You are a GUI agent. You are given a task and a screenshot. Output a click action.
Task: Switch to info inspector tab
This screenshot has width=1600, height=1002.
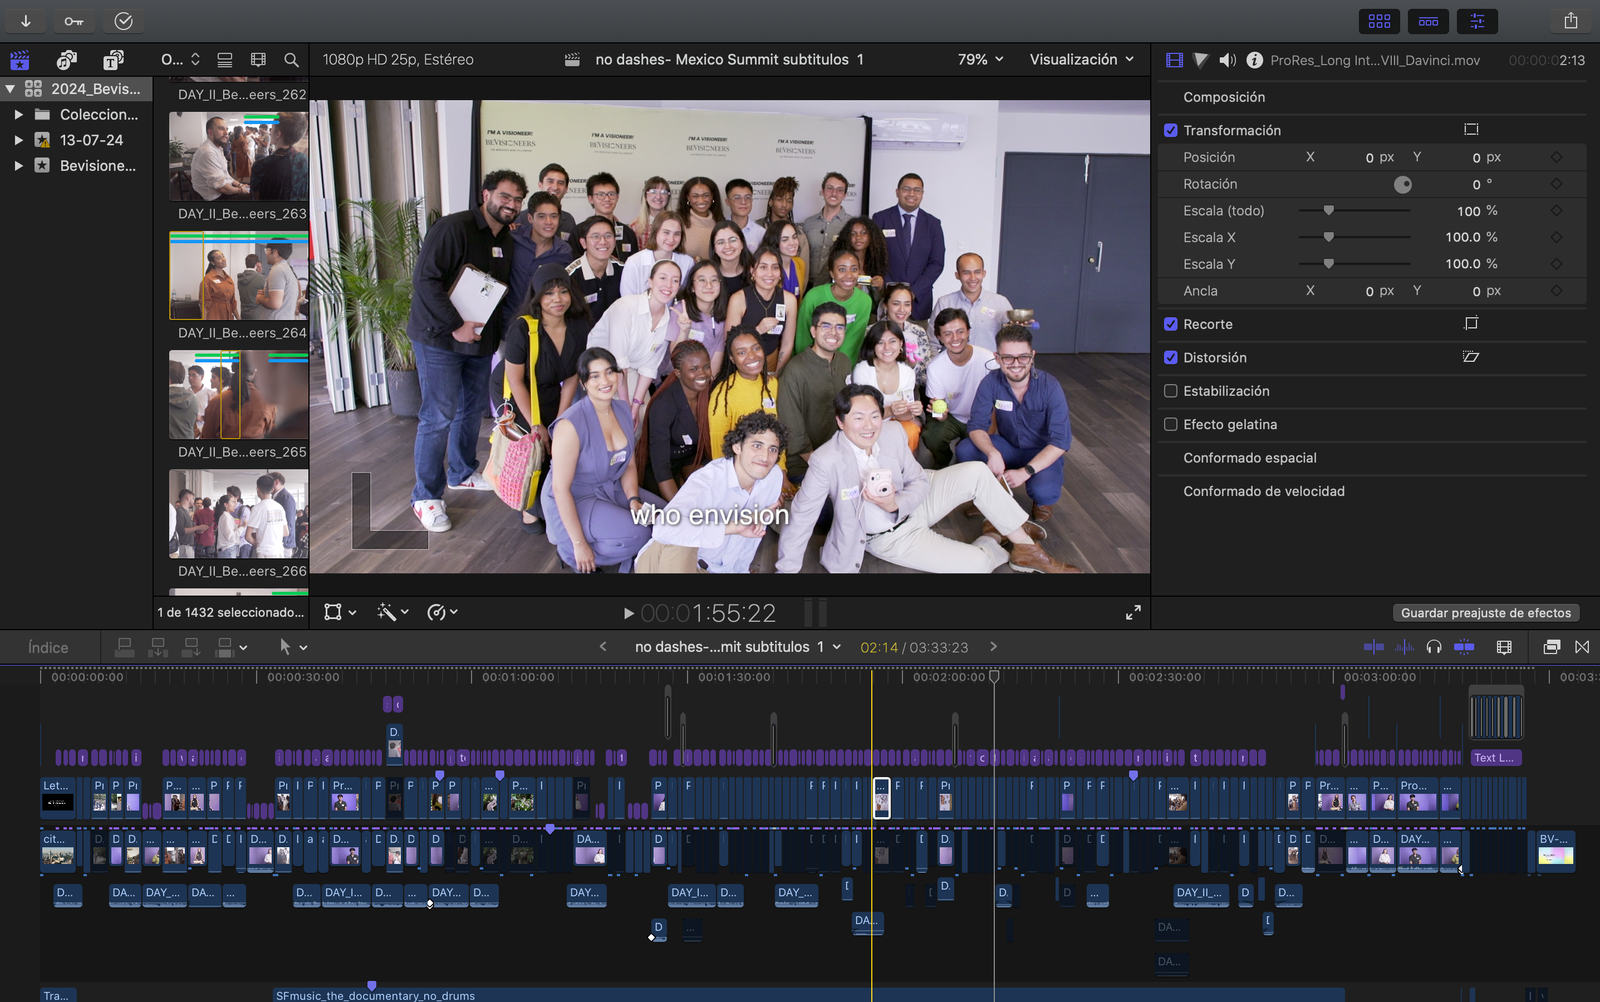(1254, 60)
